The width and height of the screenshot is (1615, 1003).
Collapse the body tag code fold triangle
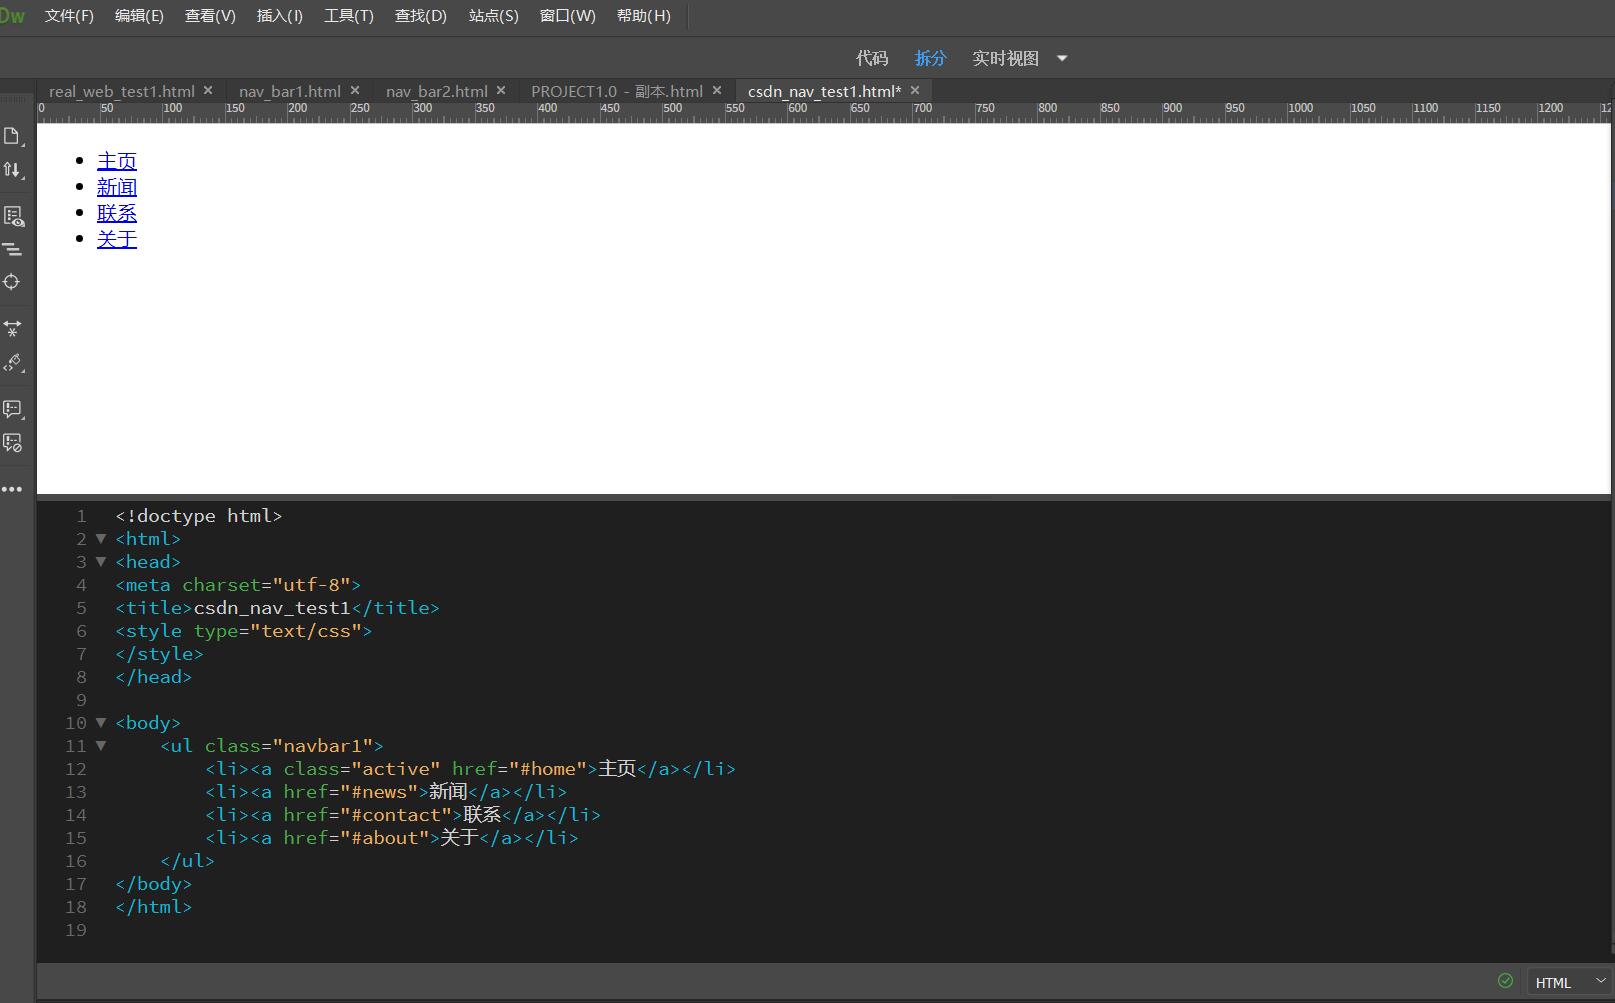100,722
